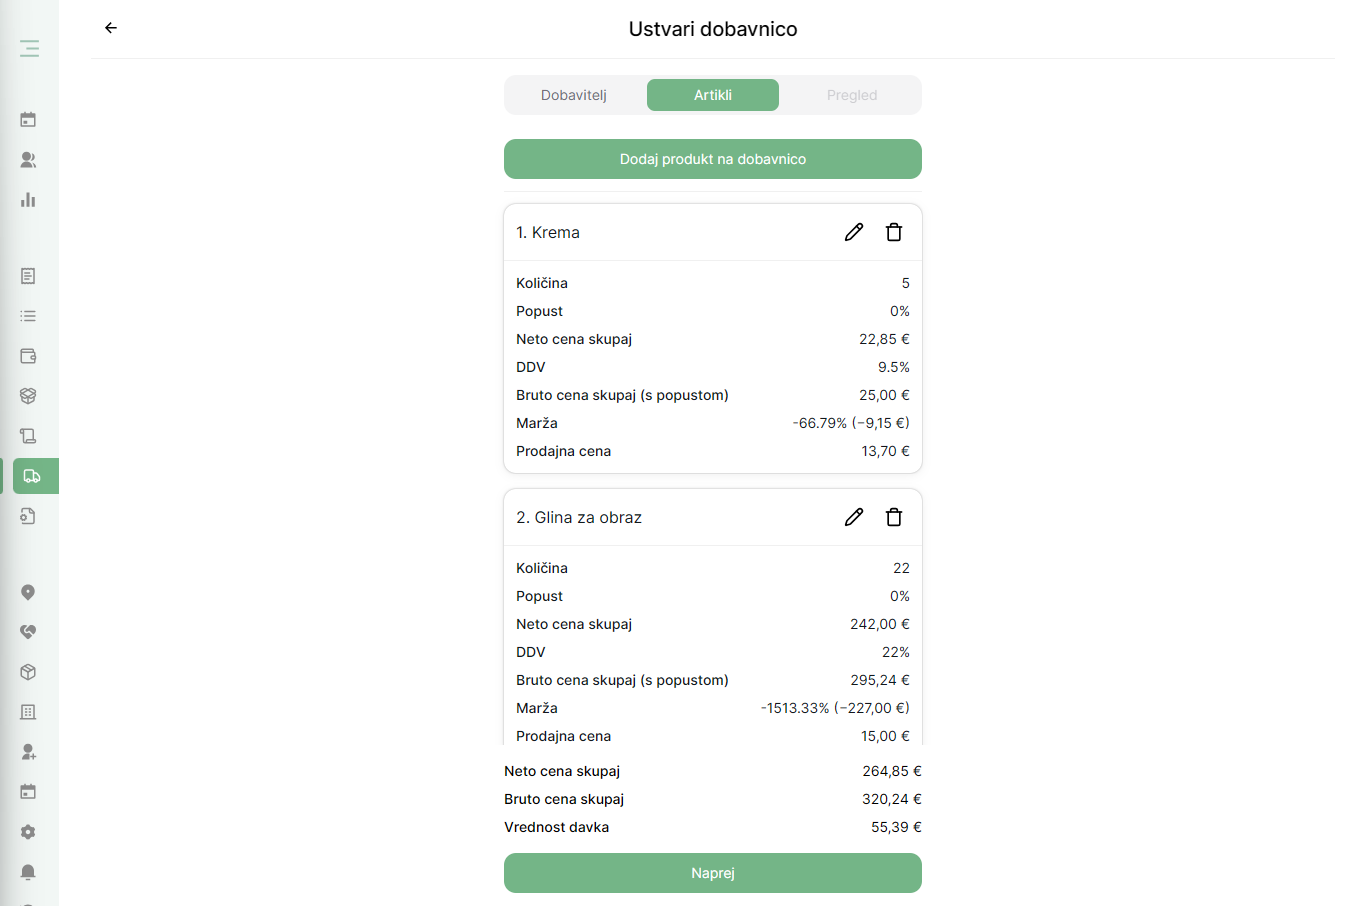Open the location pin sidebar icon
Viewport: 1367px width, 906px height.
pyautogui.click(x=28, y=592)
